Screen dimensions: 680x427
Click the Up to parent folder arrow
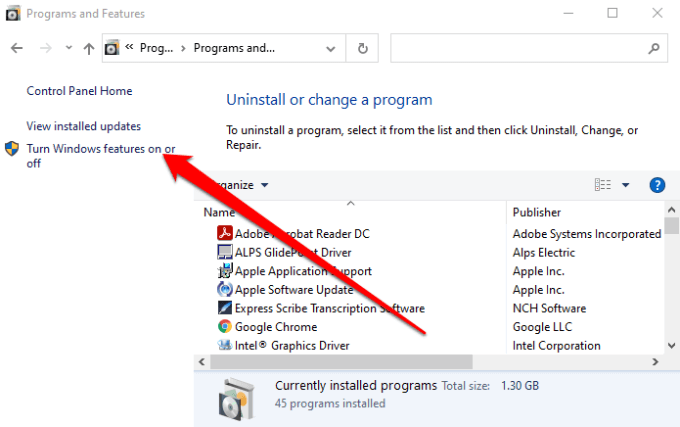click(89, 48)
